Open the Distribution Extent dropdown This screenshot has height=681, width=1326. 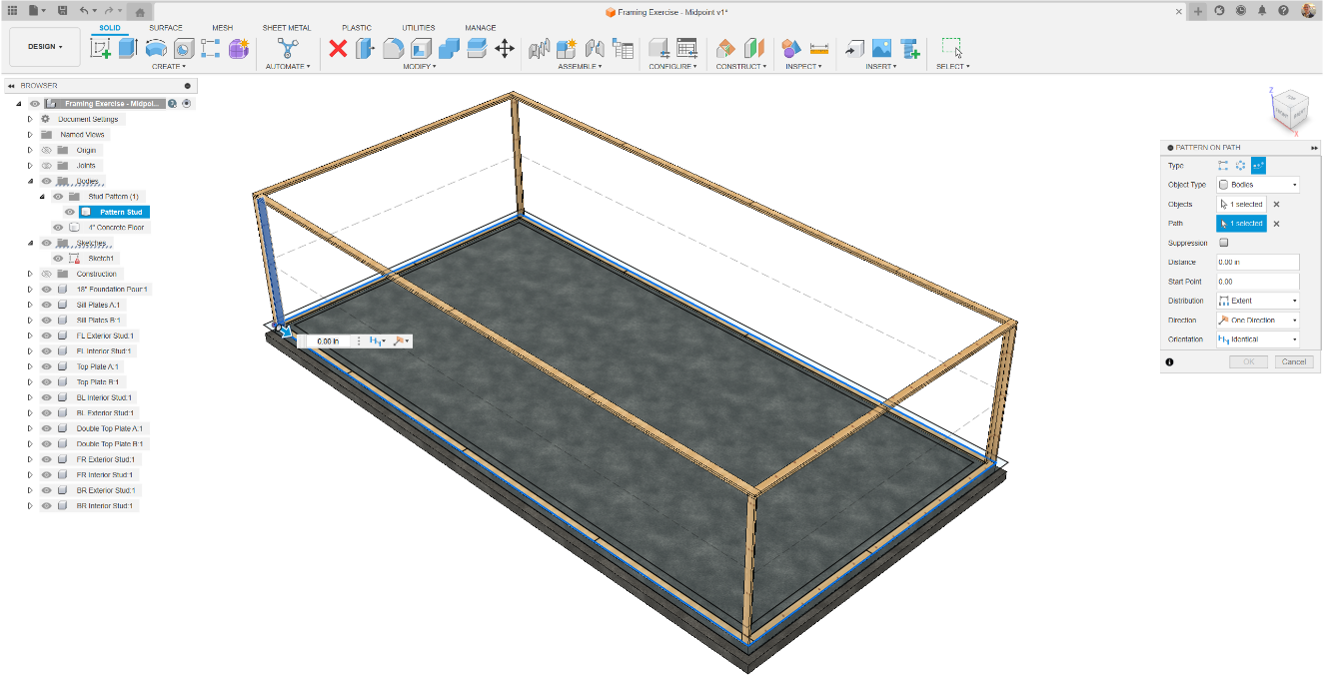click(1257, 301)
